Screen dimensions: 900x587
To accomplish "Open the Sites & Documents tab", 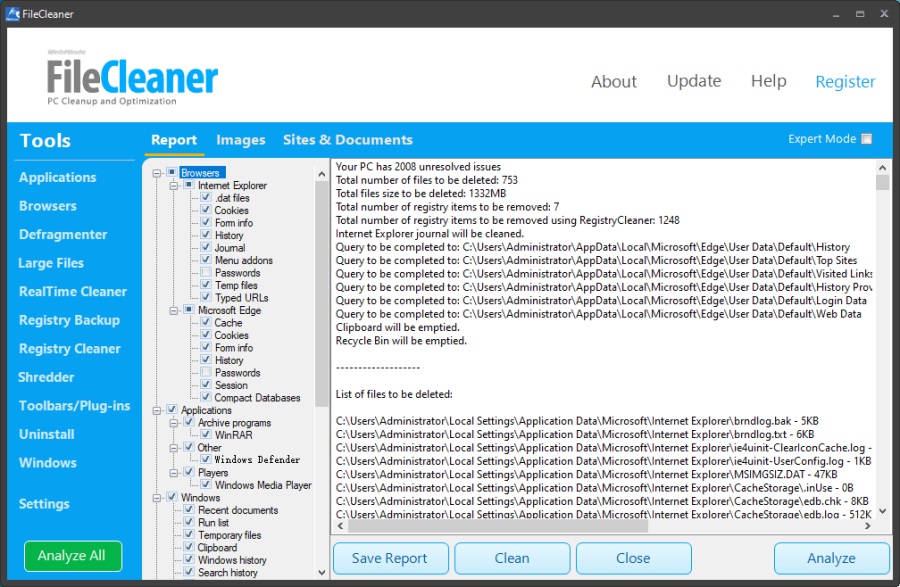I will (x=348, y=139).
